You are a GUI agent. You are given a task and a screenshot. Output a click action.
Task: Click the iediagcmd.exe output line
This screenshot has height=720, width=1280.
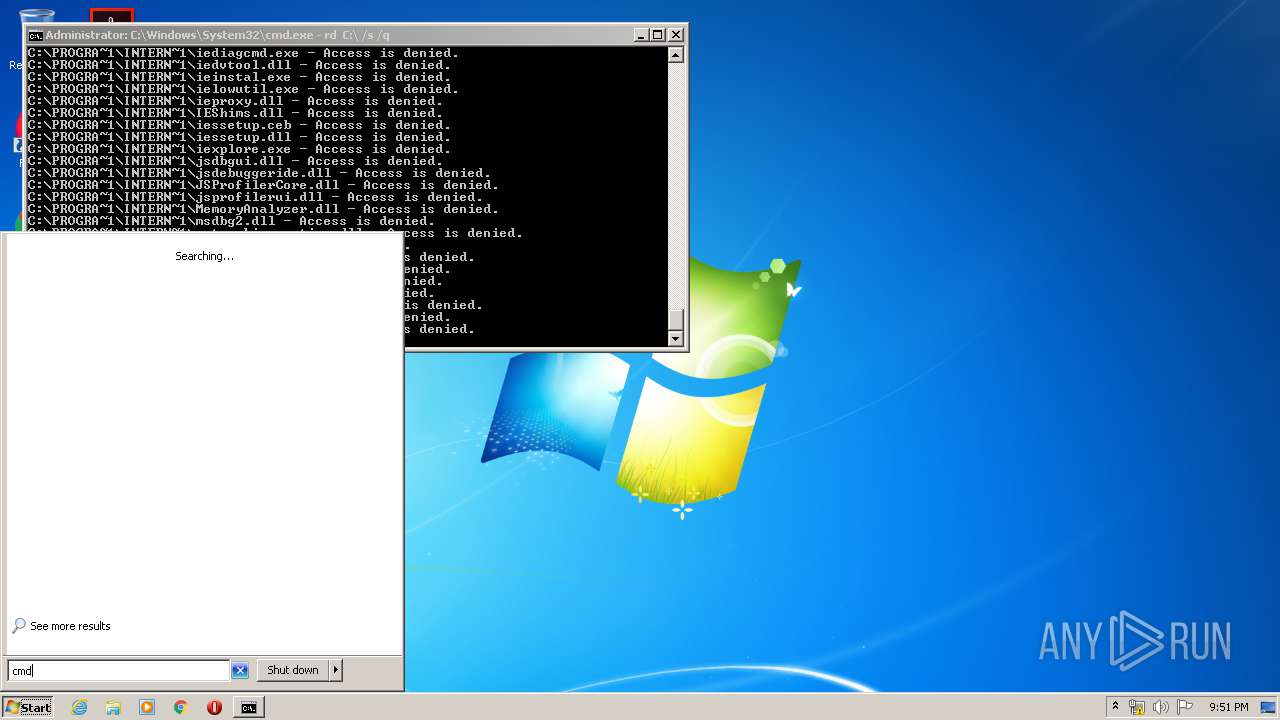click(243, 53)
